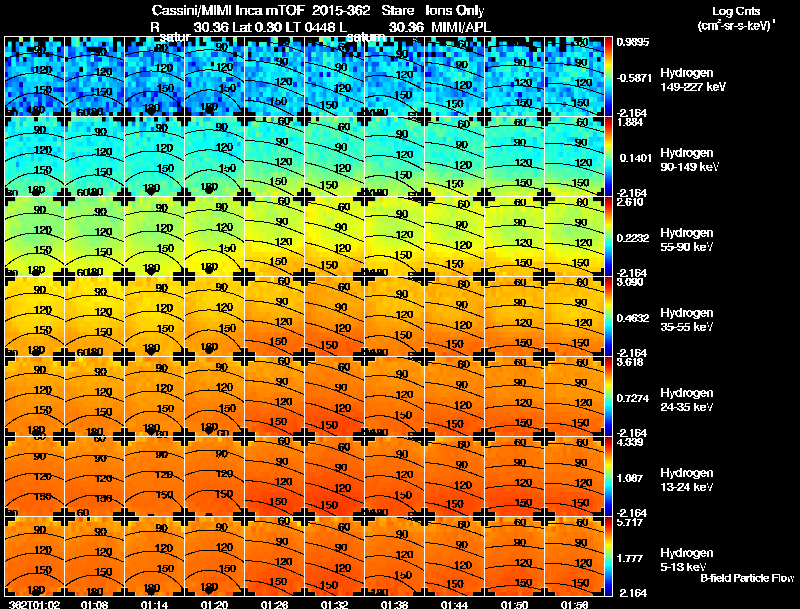Click the 01:14 time label

tap(154, 604)
